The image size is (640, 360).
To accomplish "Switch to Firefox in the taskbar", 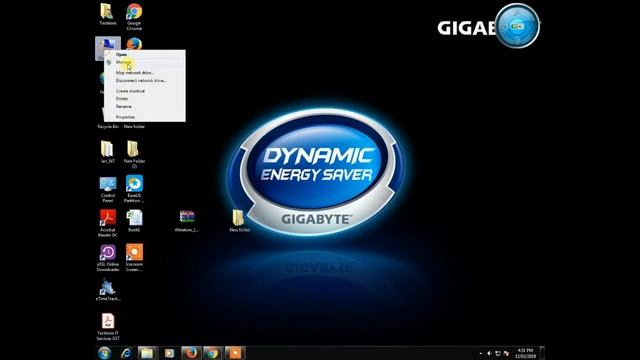I will [x=191, y=353].
